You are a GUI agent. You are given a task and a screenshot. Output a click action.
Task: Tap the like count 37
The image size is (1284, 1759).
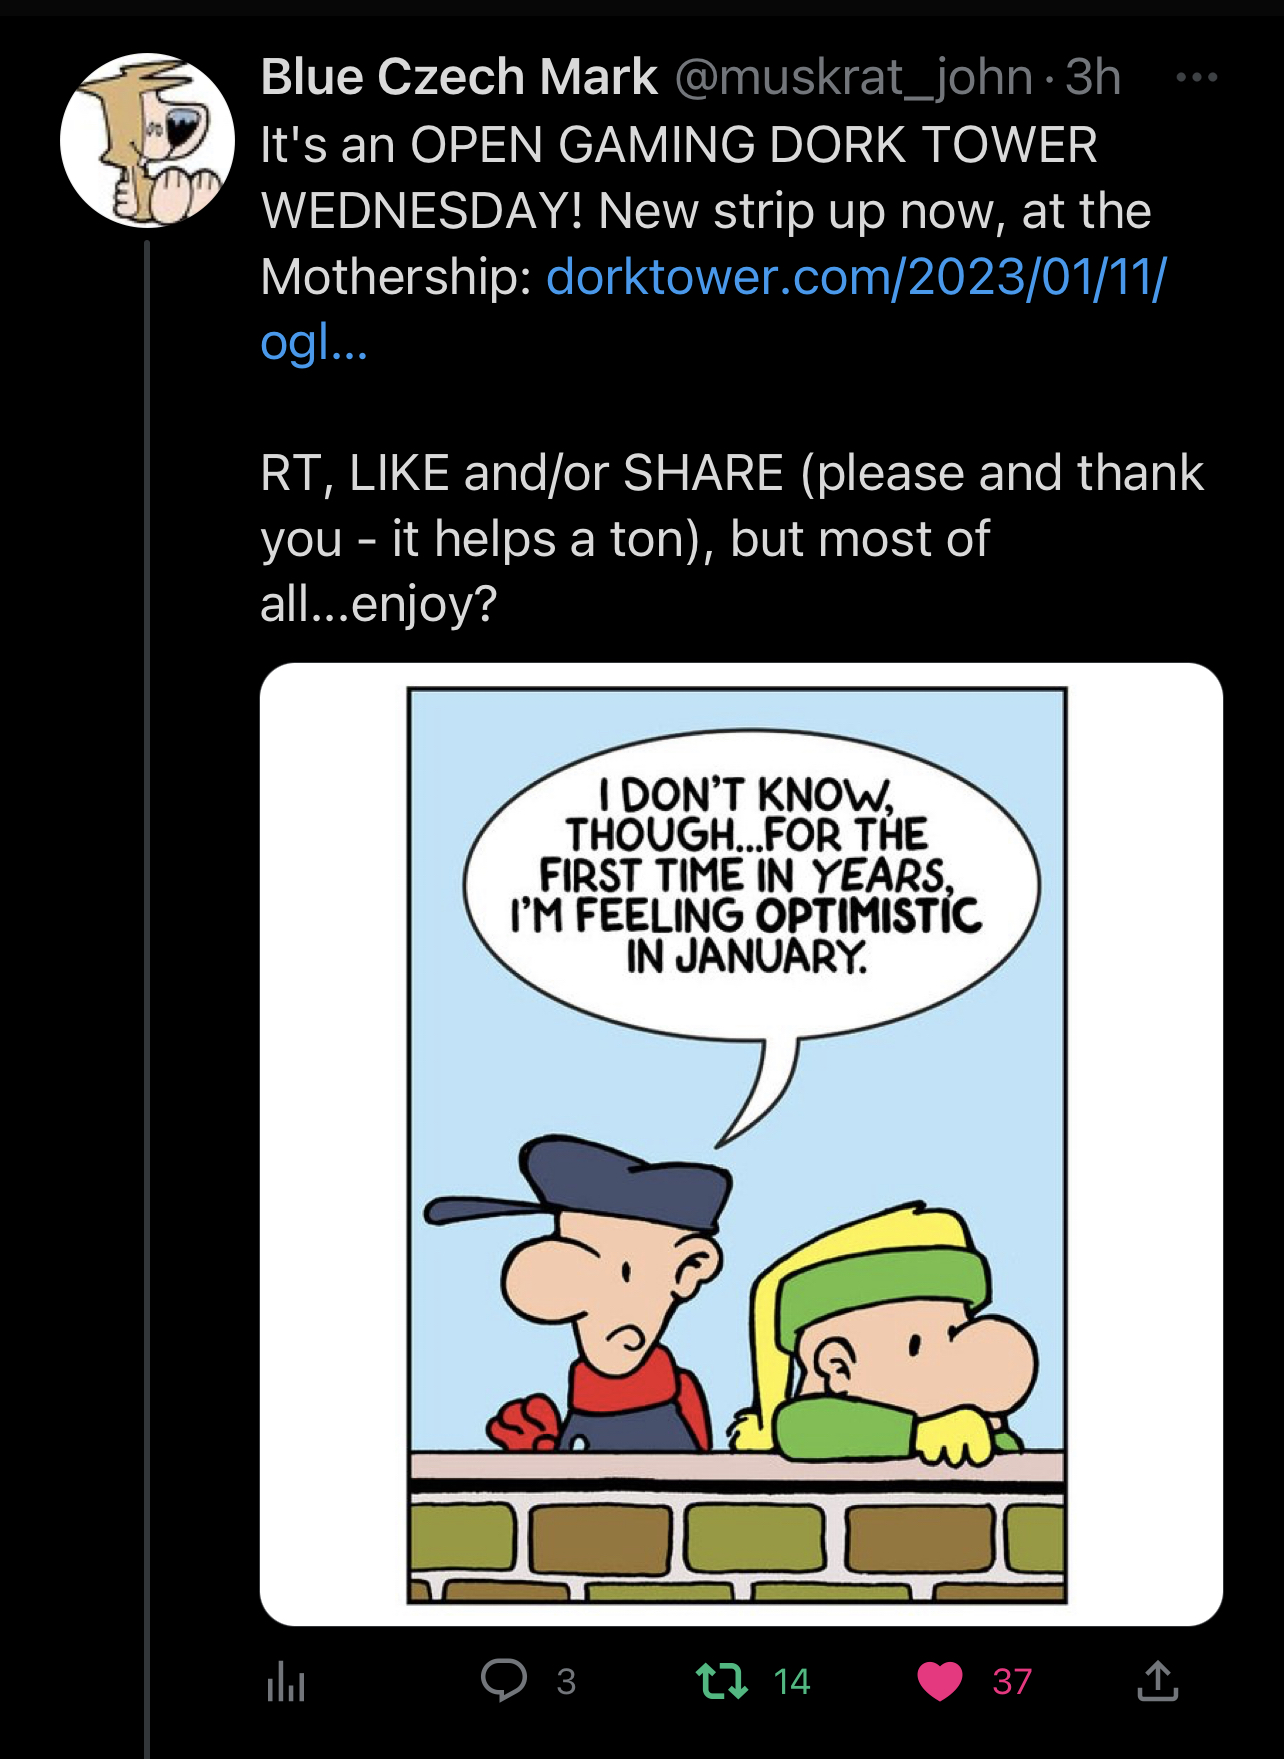1012,1681
